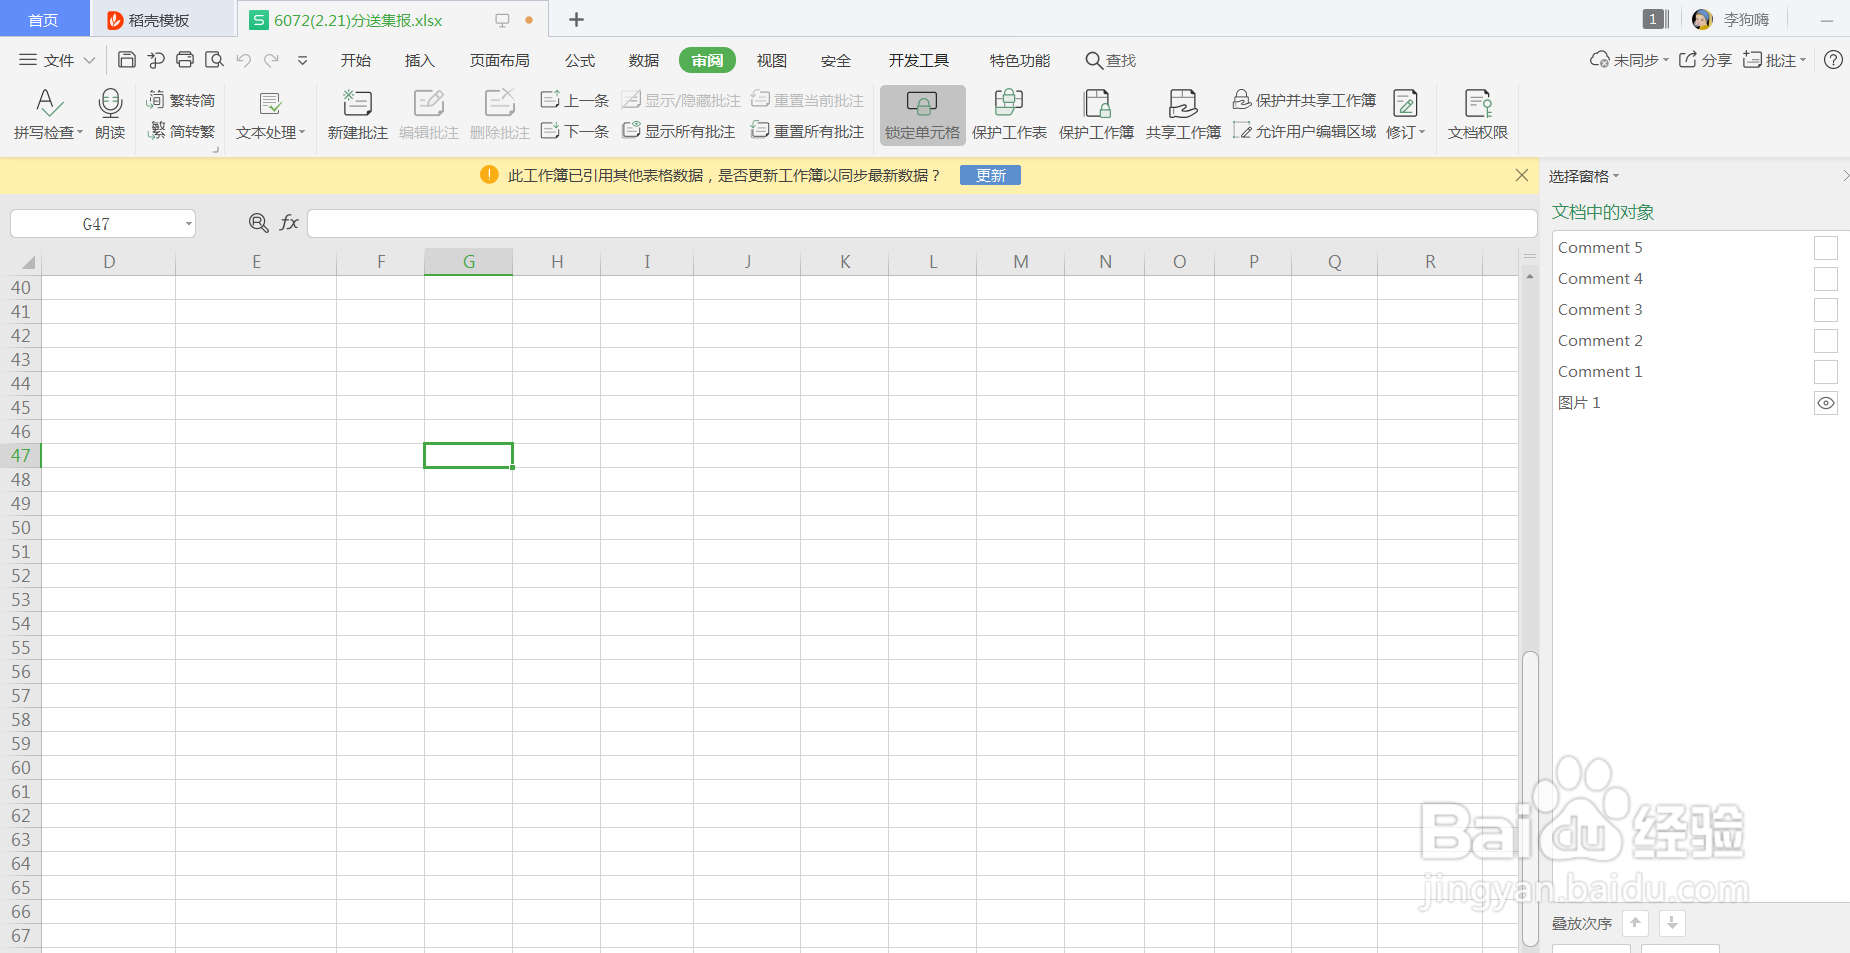The width and height of the screenshot is (1850, 953).
Task: Close the yellow update notification bar
Action: pyautogui.click(x=1522, y=175)
